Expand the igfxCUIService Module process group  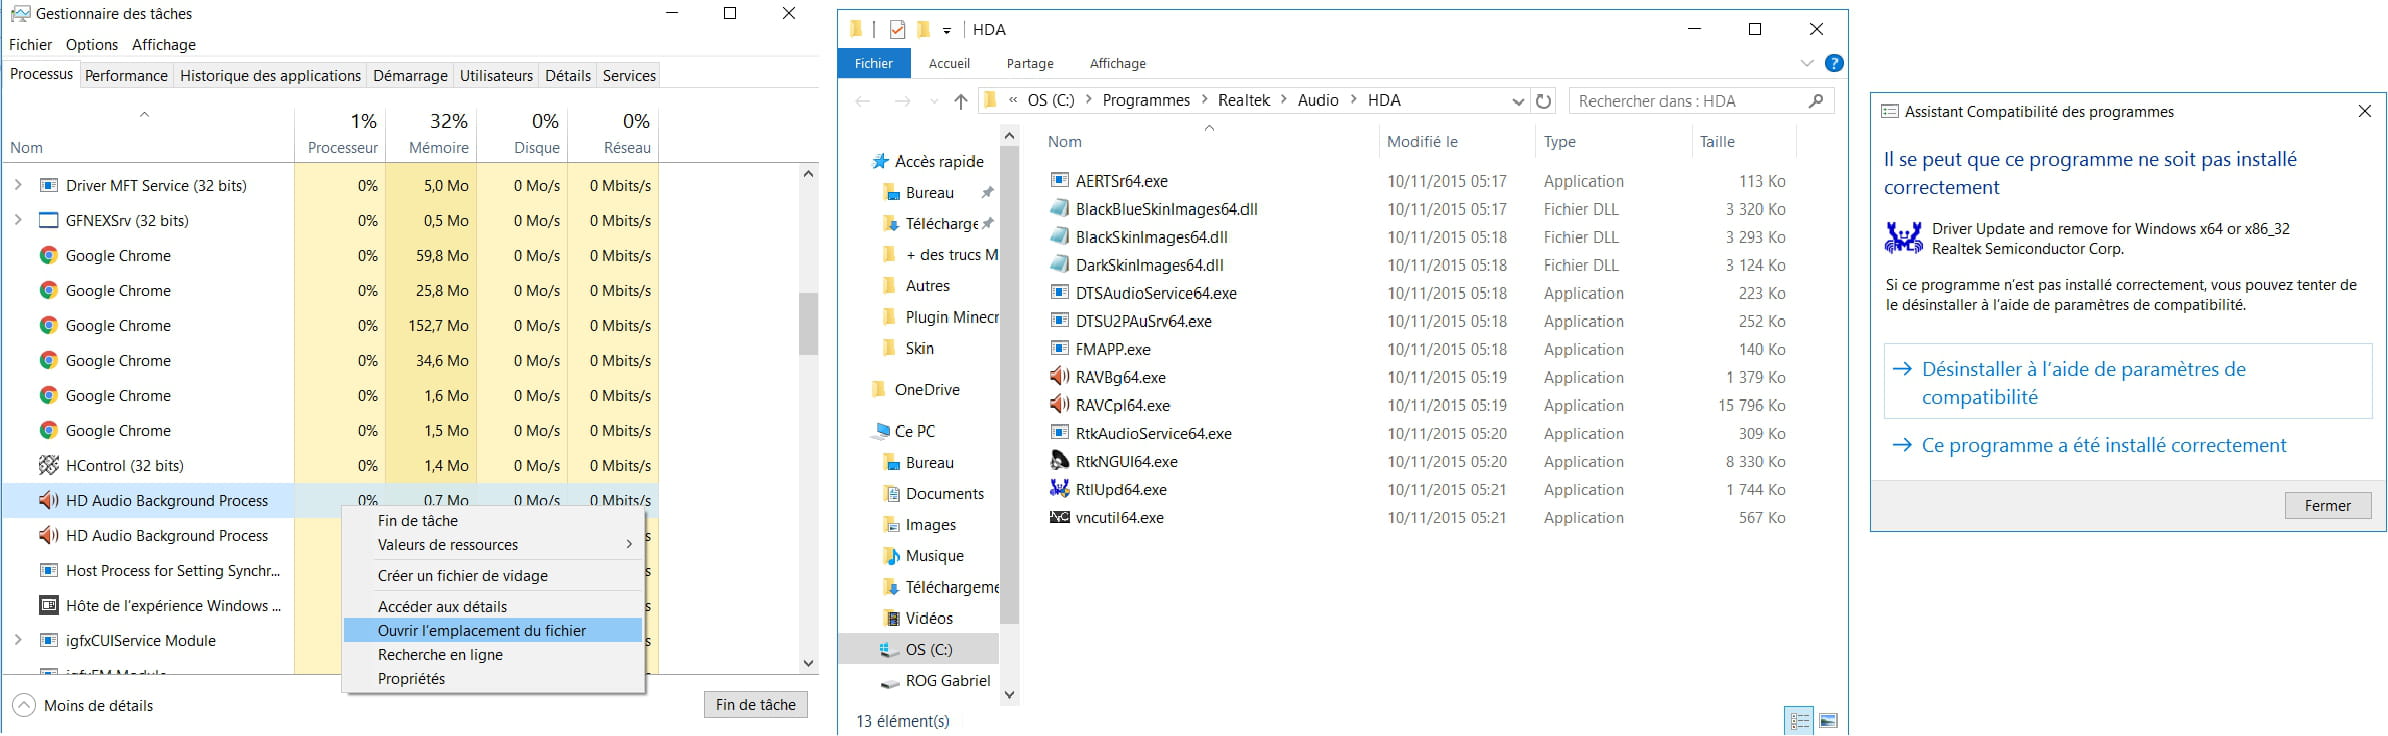click(x=18, y=640)
